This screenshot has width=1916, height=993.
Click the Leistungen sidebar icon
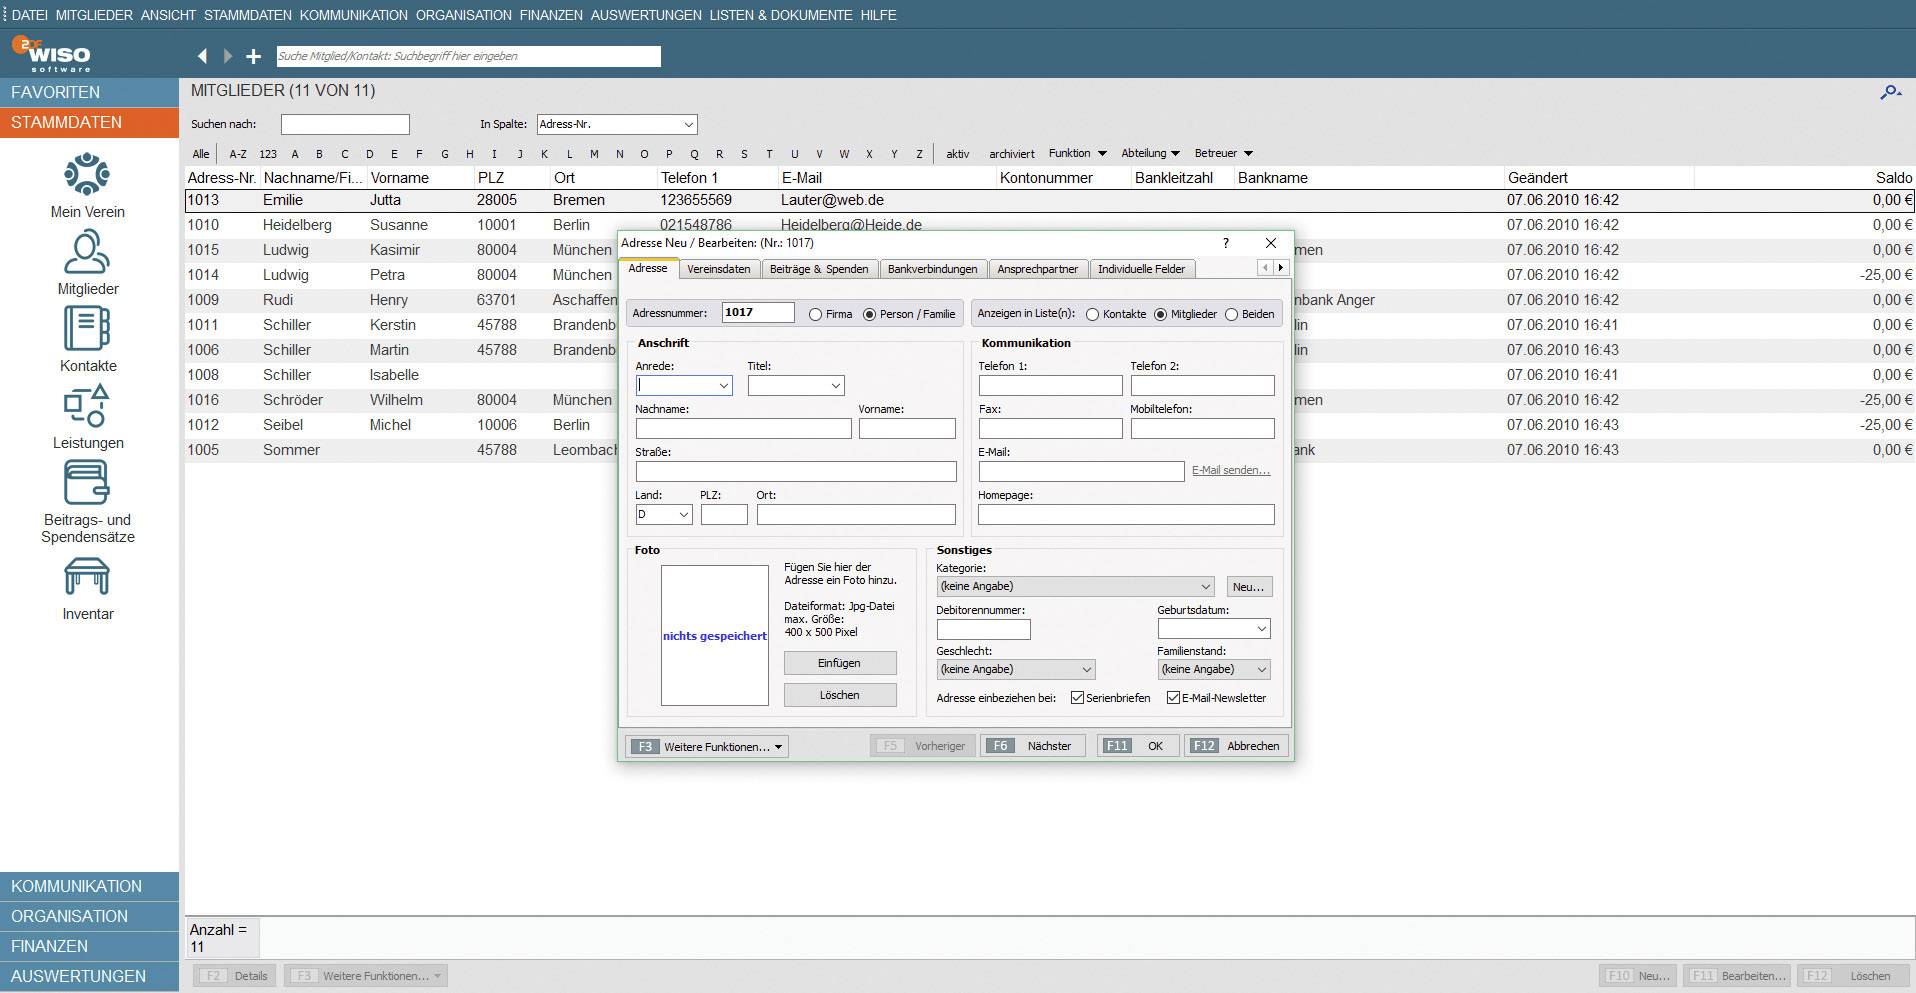click(x=87, y=407)
